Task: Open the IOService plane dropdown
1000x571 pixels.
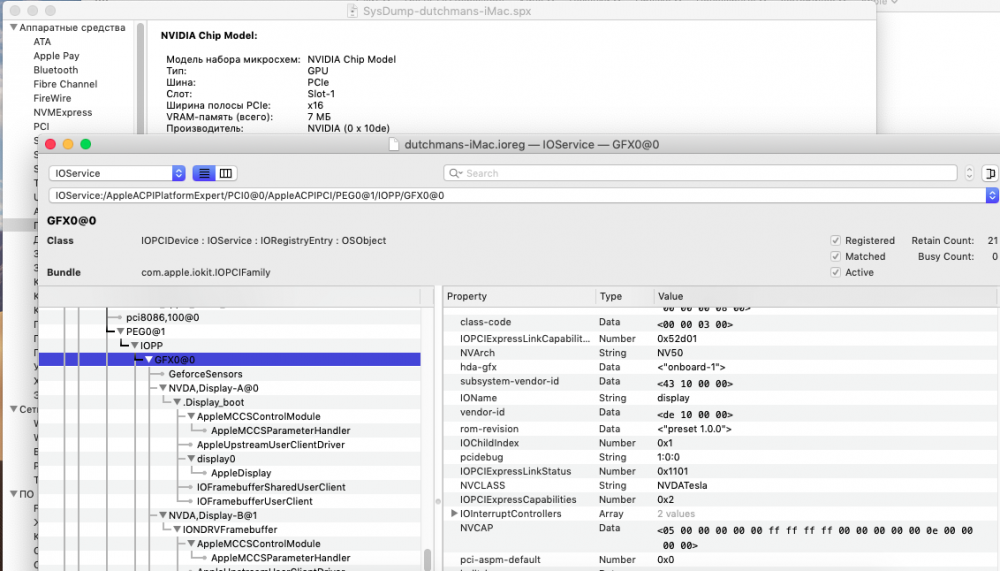Action: click(x=117, y=173)
